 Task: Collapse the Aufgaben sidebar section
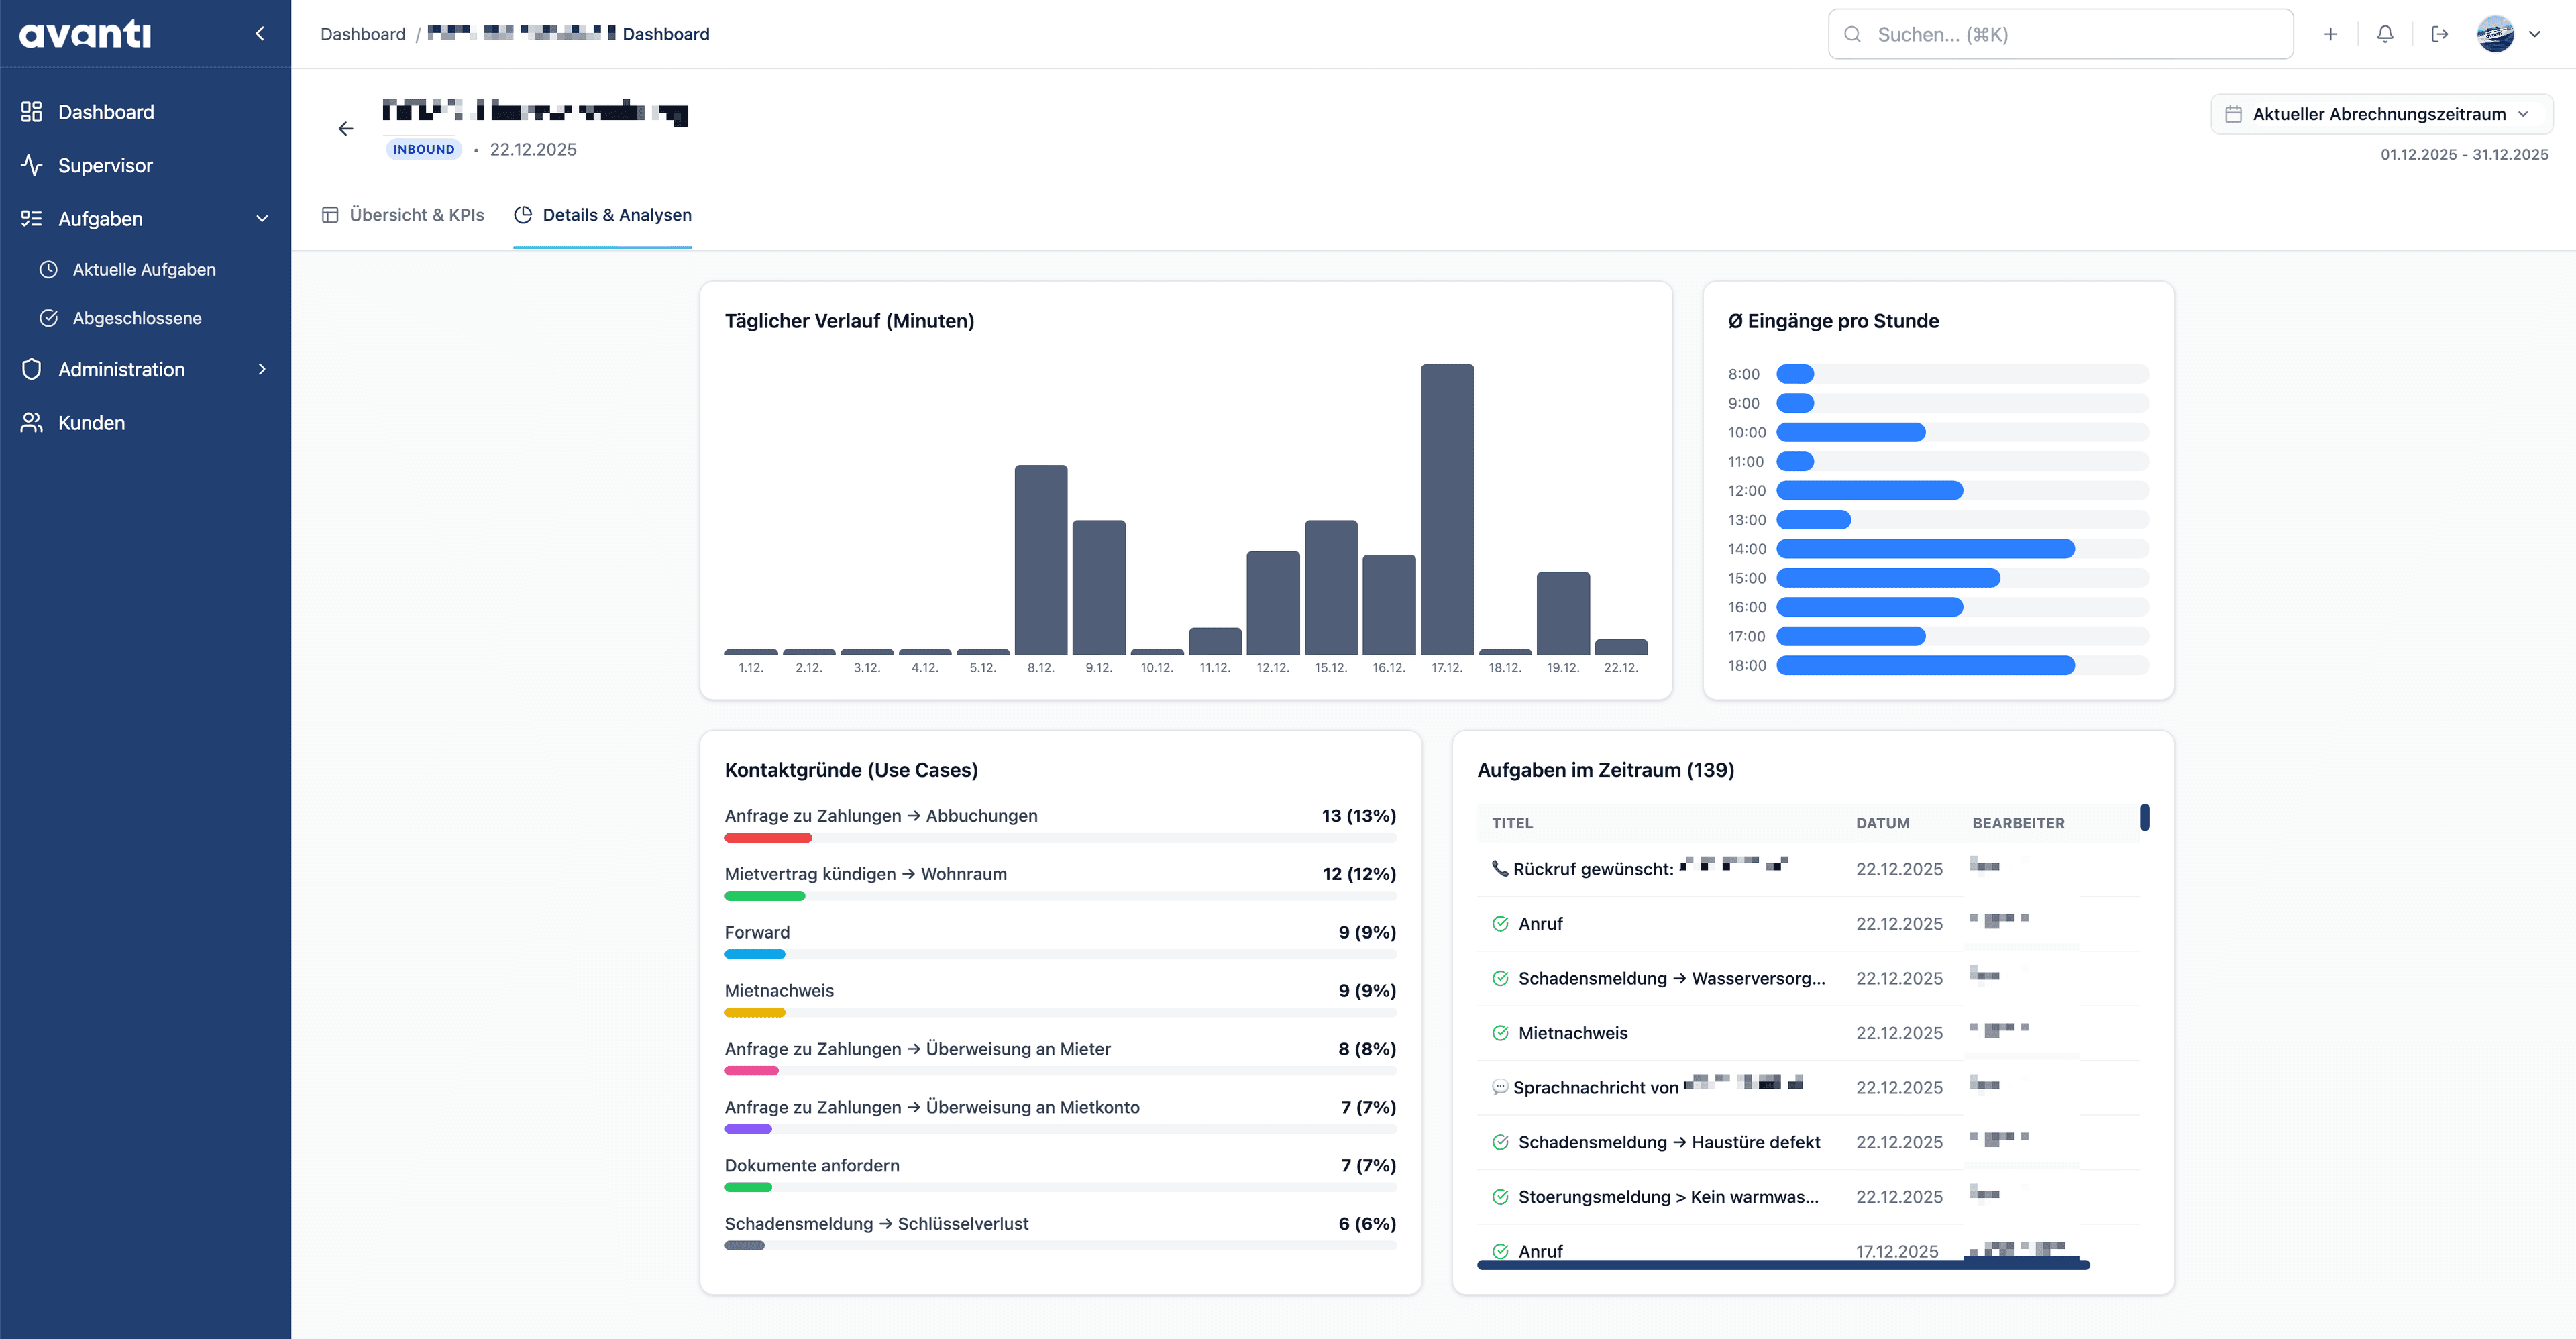click(262, 219)
